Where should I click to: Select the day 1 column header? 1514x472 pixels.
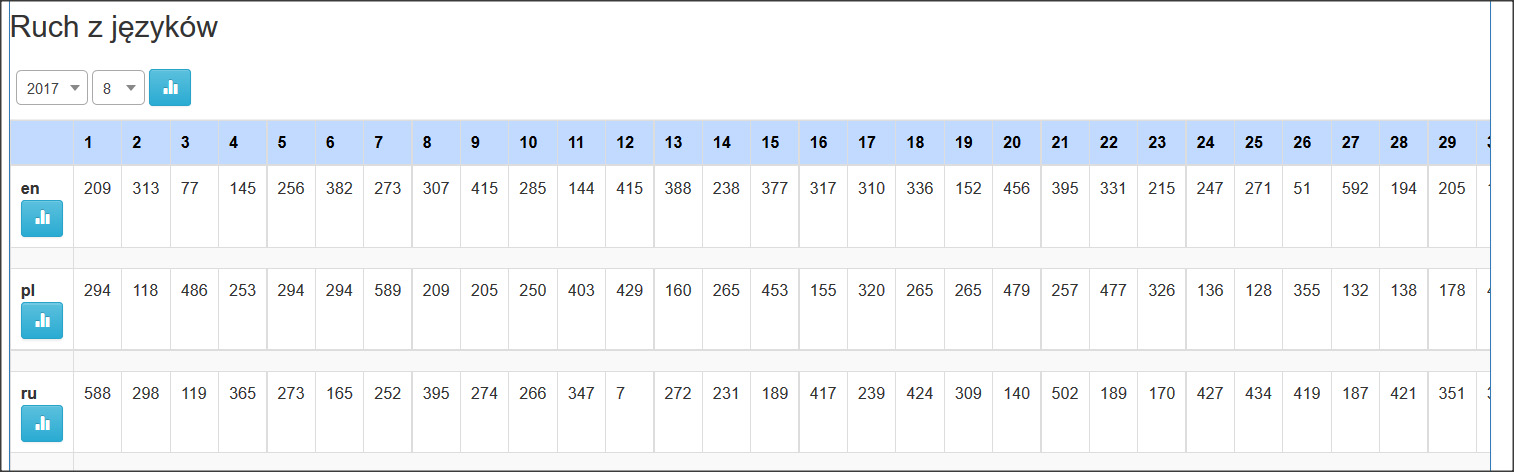pos(89,143)
